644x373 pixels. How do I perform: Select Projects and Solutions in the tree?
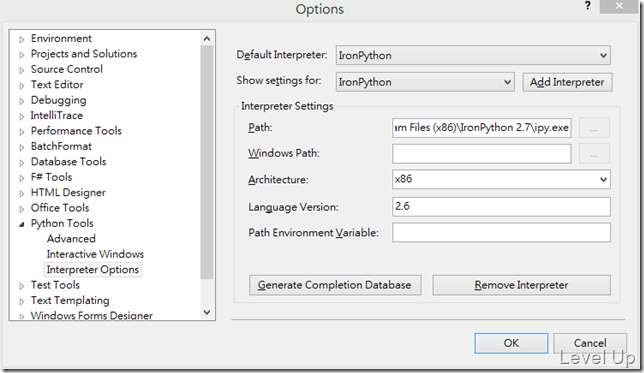(84, 54)
